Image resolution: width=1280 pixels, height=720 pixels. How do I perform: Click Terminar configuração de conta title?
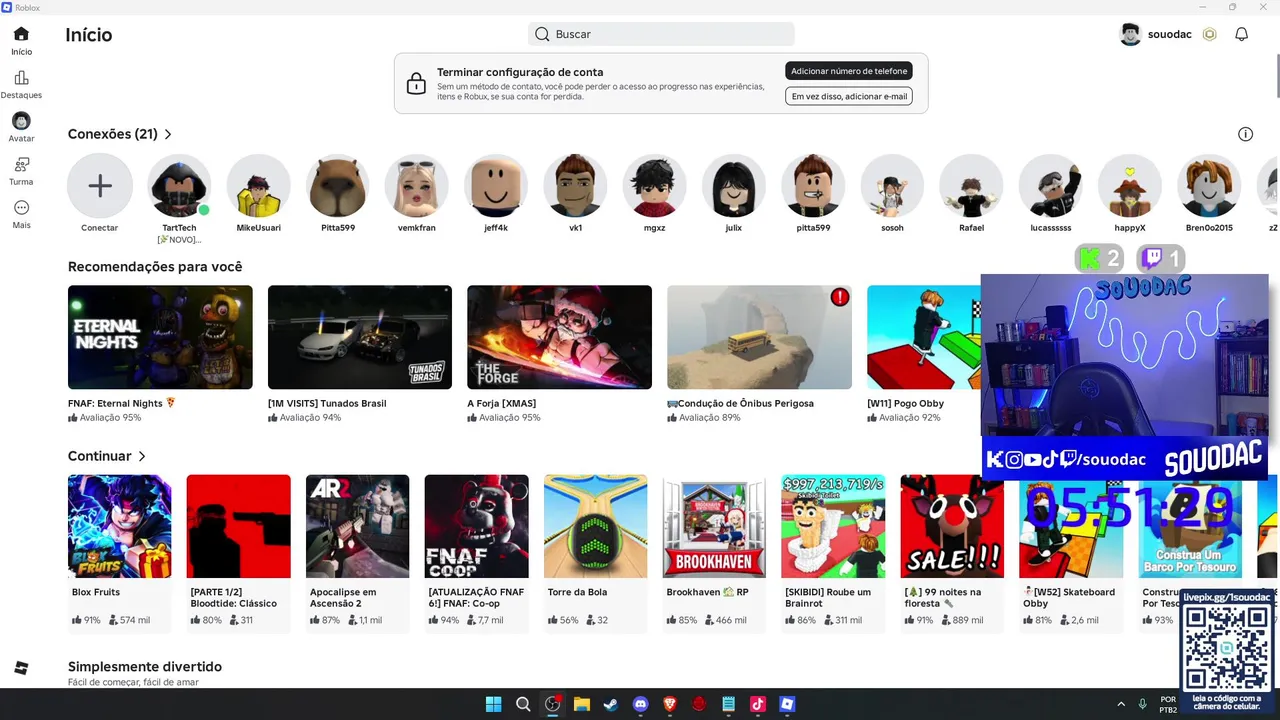tap(520, 72)
